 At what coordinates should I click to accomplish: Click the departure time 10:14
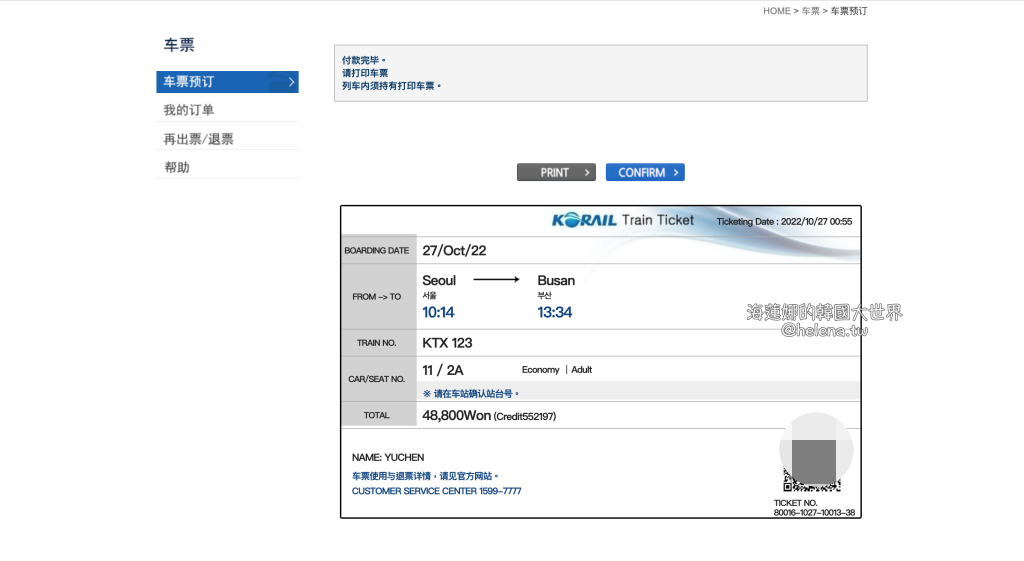(x=438, y=312)
